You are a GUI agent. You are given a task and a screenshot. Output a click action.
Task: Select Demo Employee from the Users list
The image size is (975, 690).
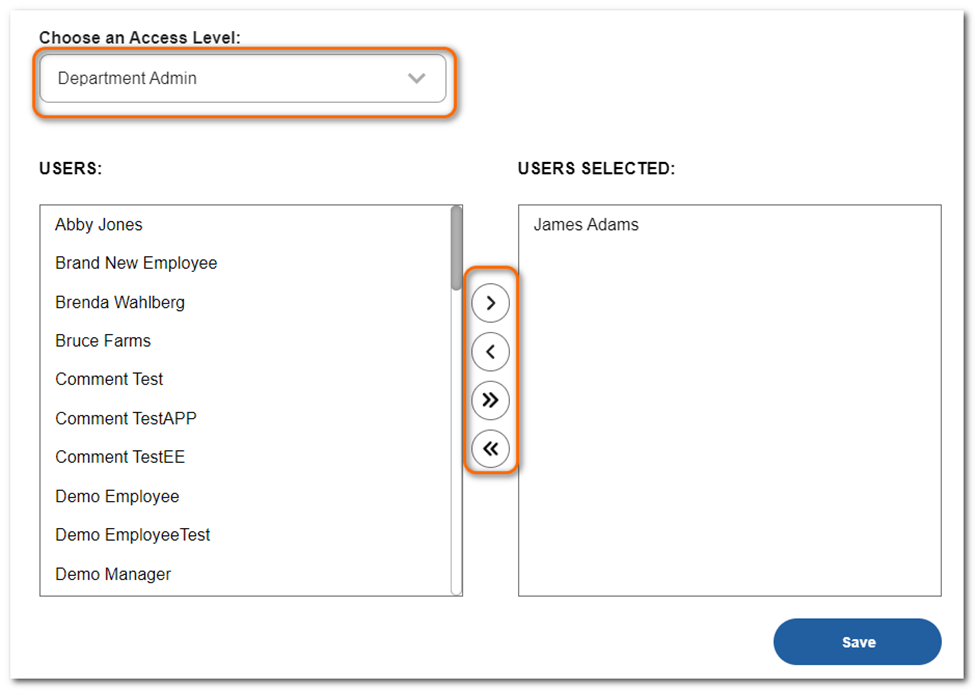(117, 496)
